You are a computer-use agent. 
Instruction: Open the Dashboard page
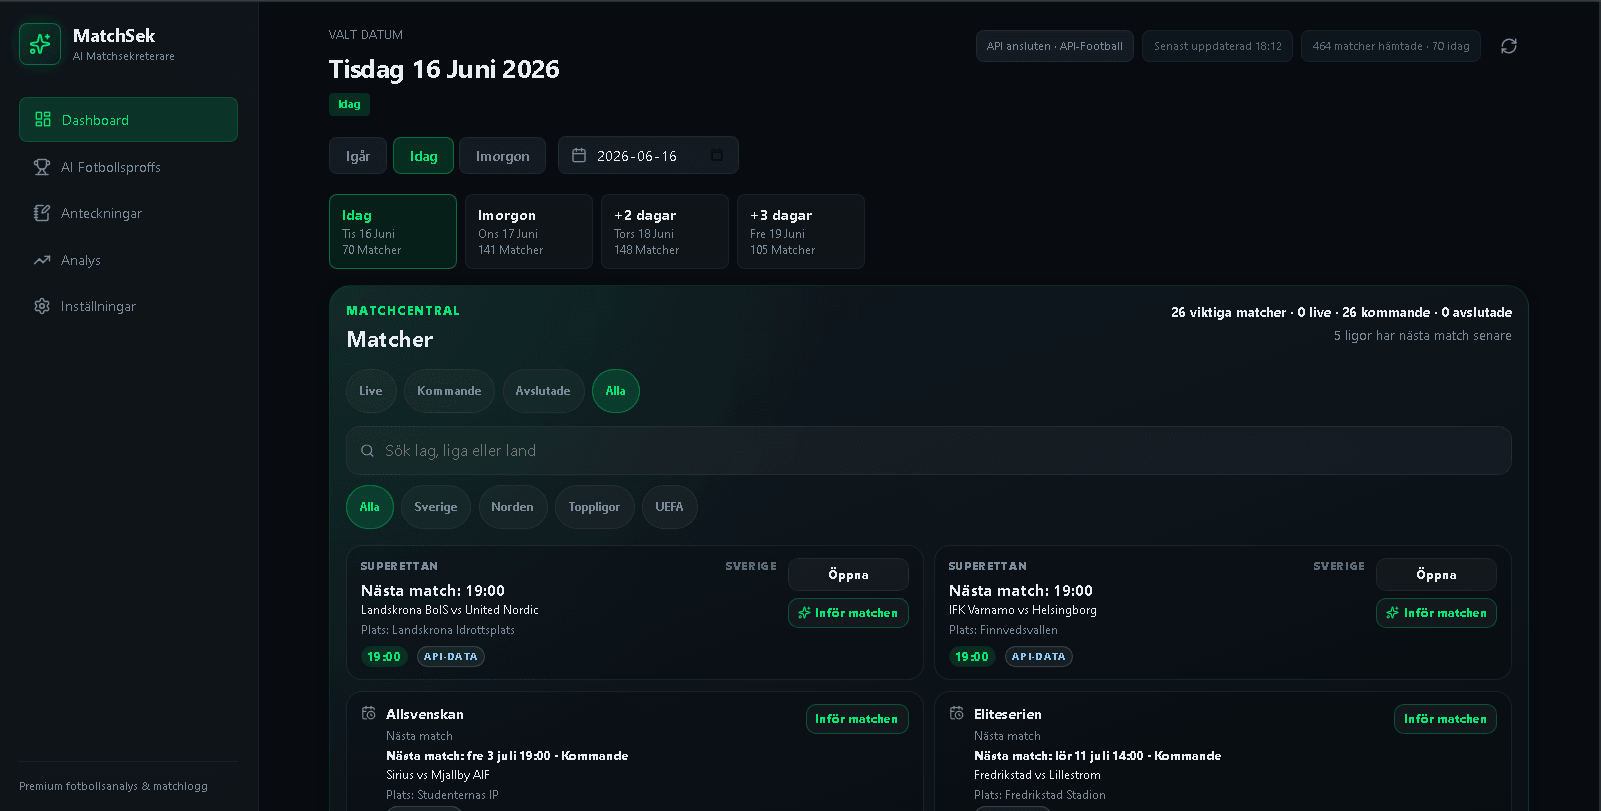coord(128,119)
